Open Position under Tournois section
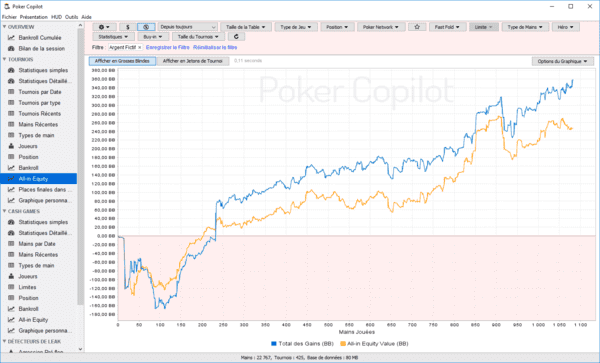The width and height of the screenshot is (600, 363). (x=28, y=157)
